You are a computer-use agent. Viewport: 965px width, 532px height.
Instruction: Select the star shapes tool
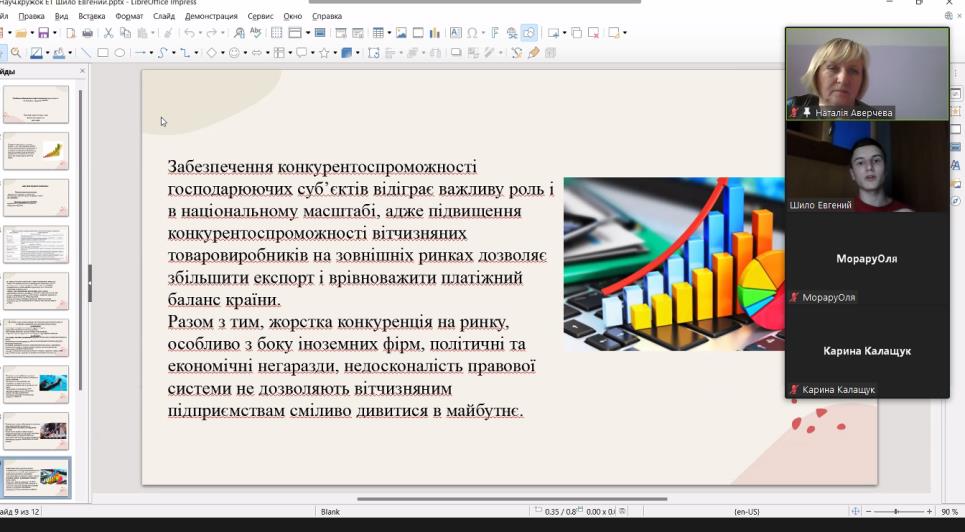[324, 53]
